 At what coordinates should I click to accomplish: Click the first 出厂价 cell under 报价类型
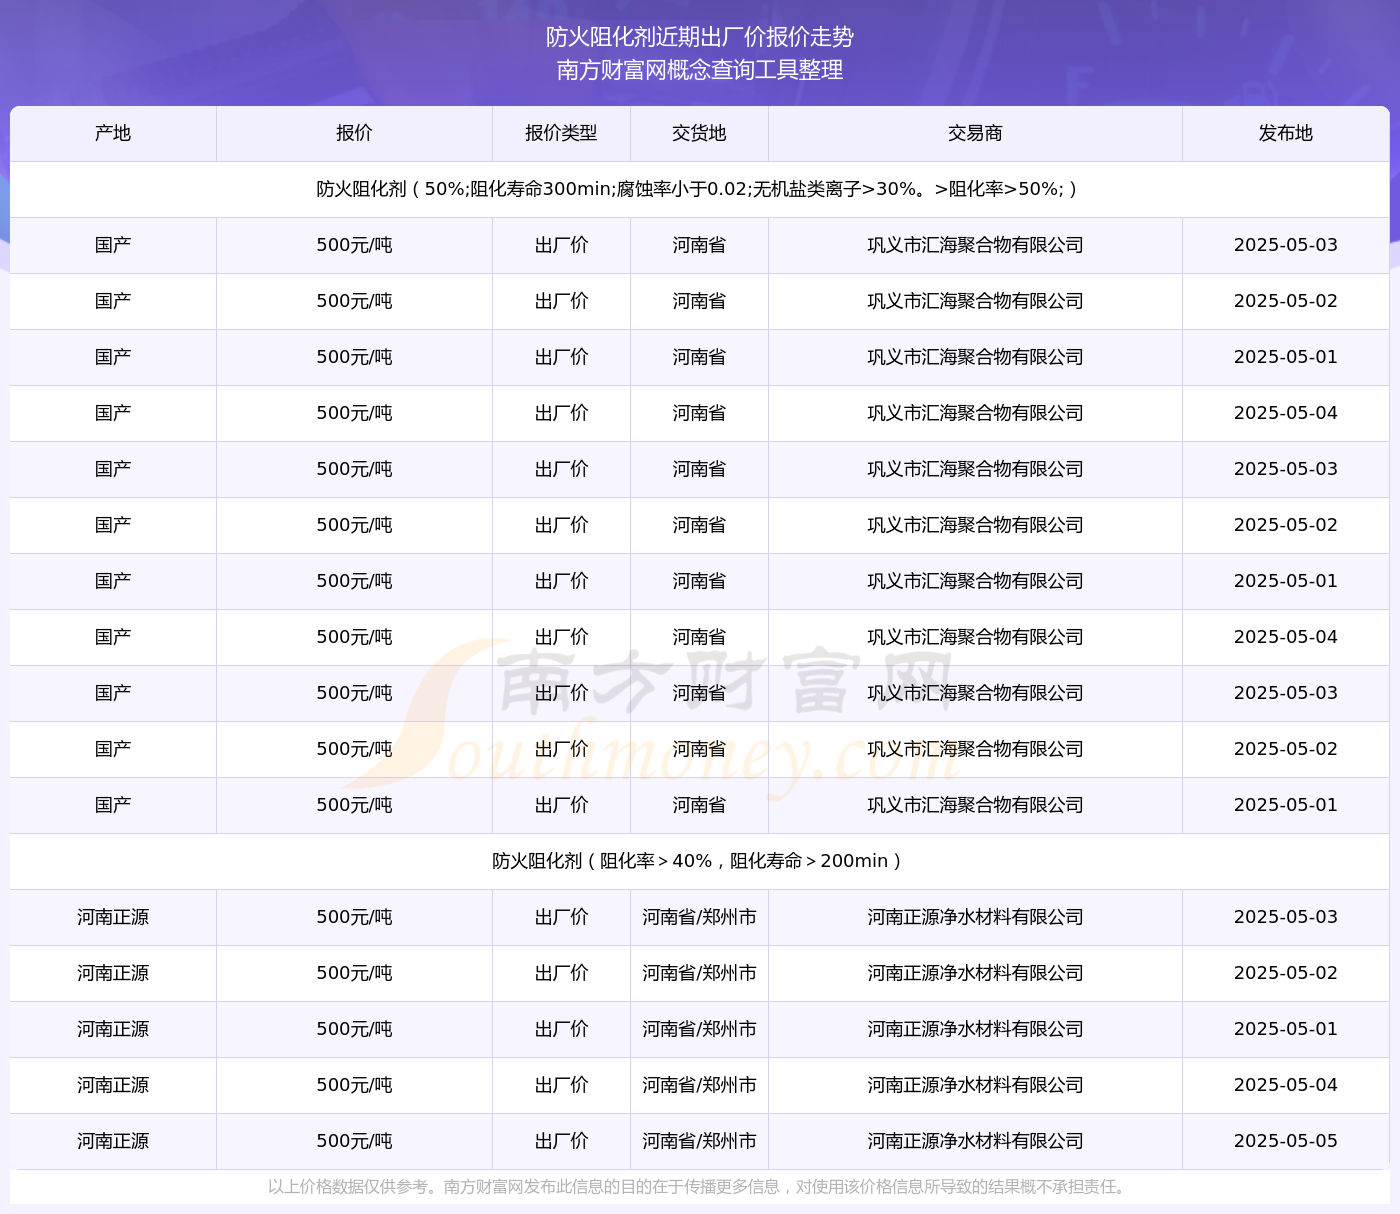(x=561, y=245)
